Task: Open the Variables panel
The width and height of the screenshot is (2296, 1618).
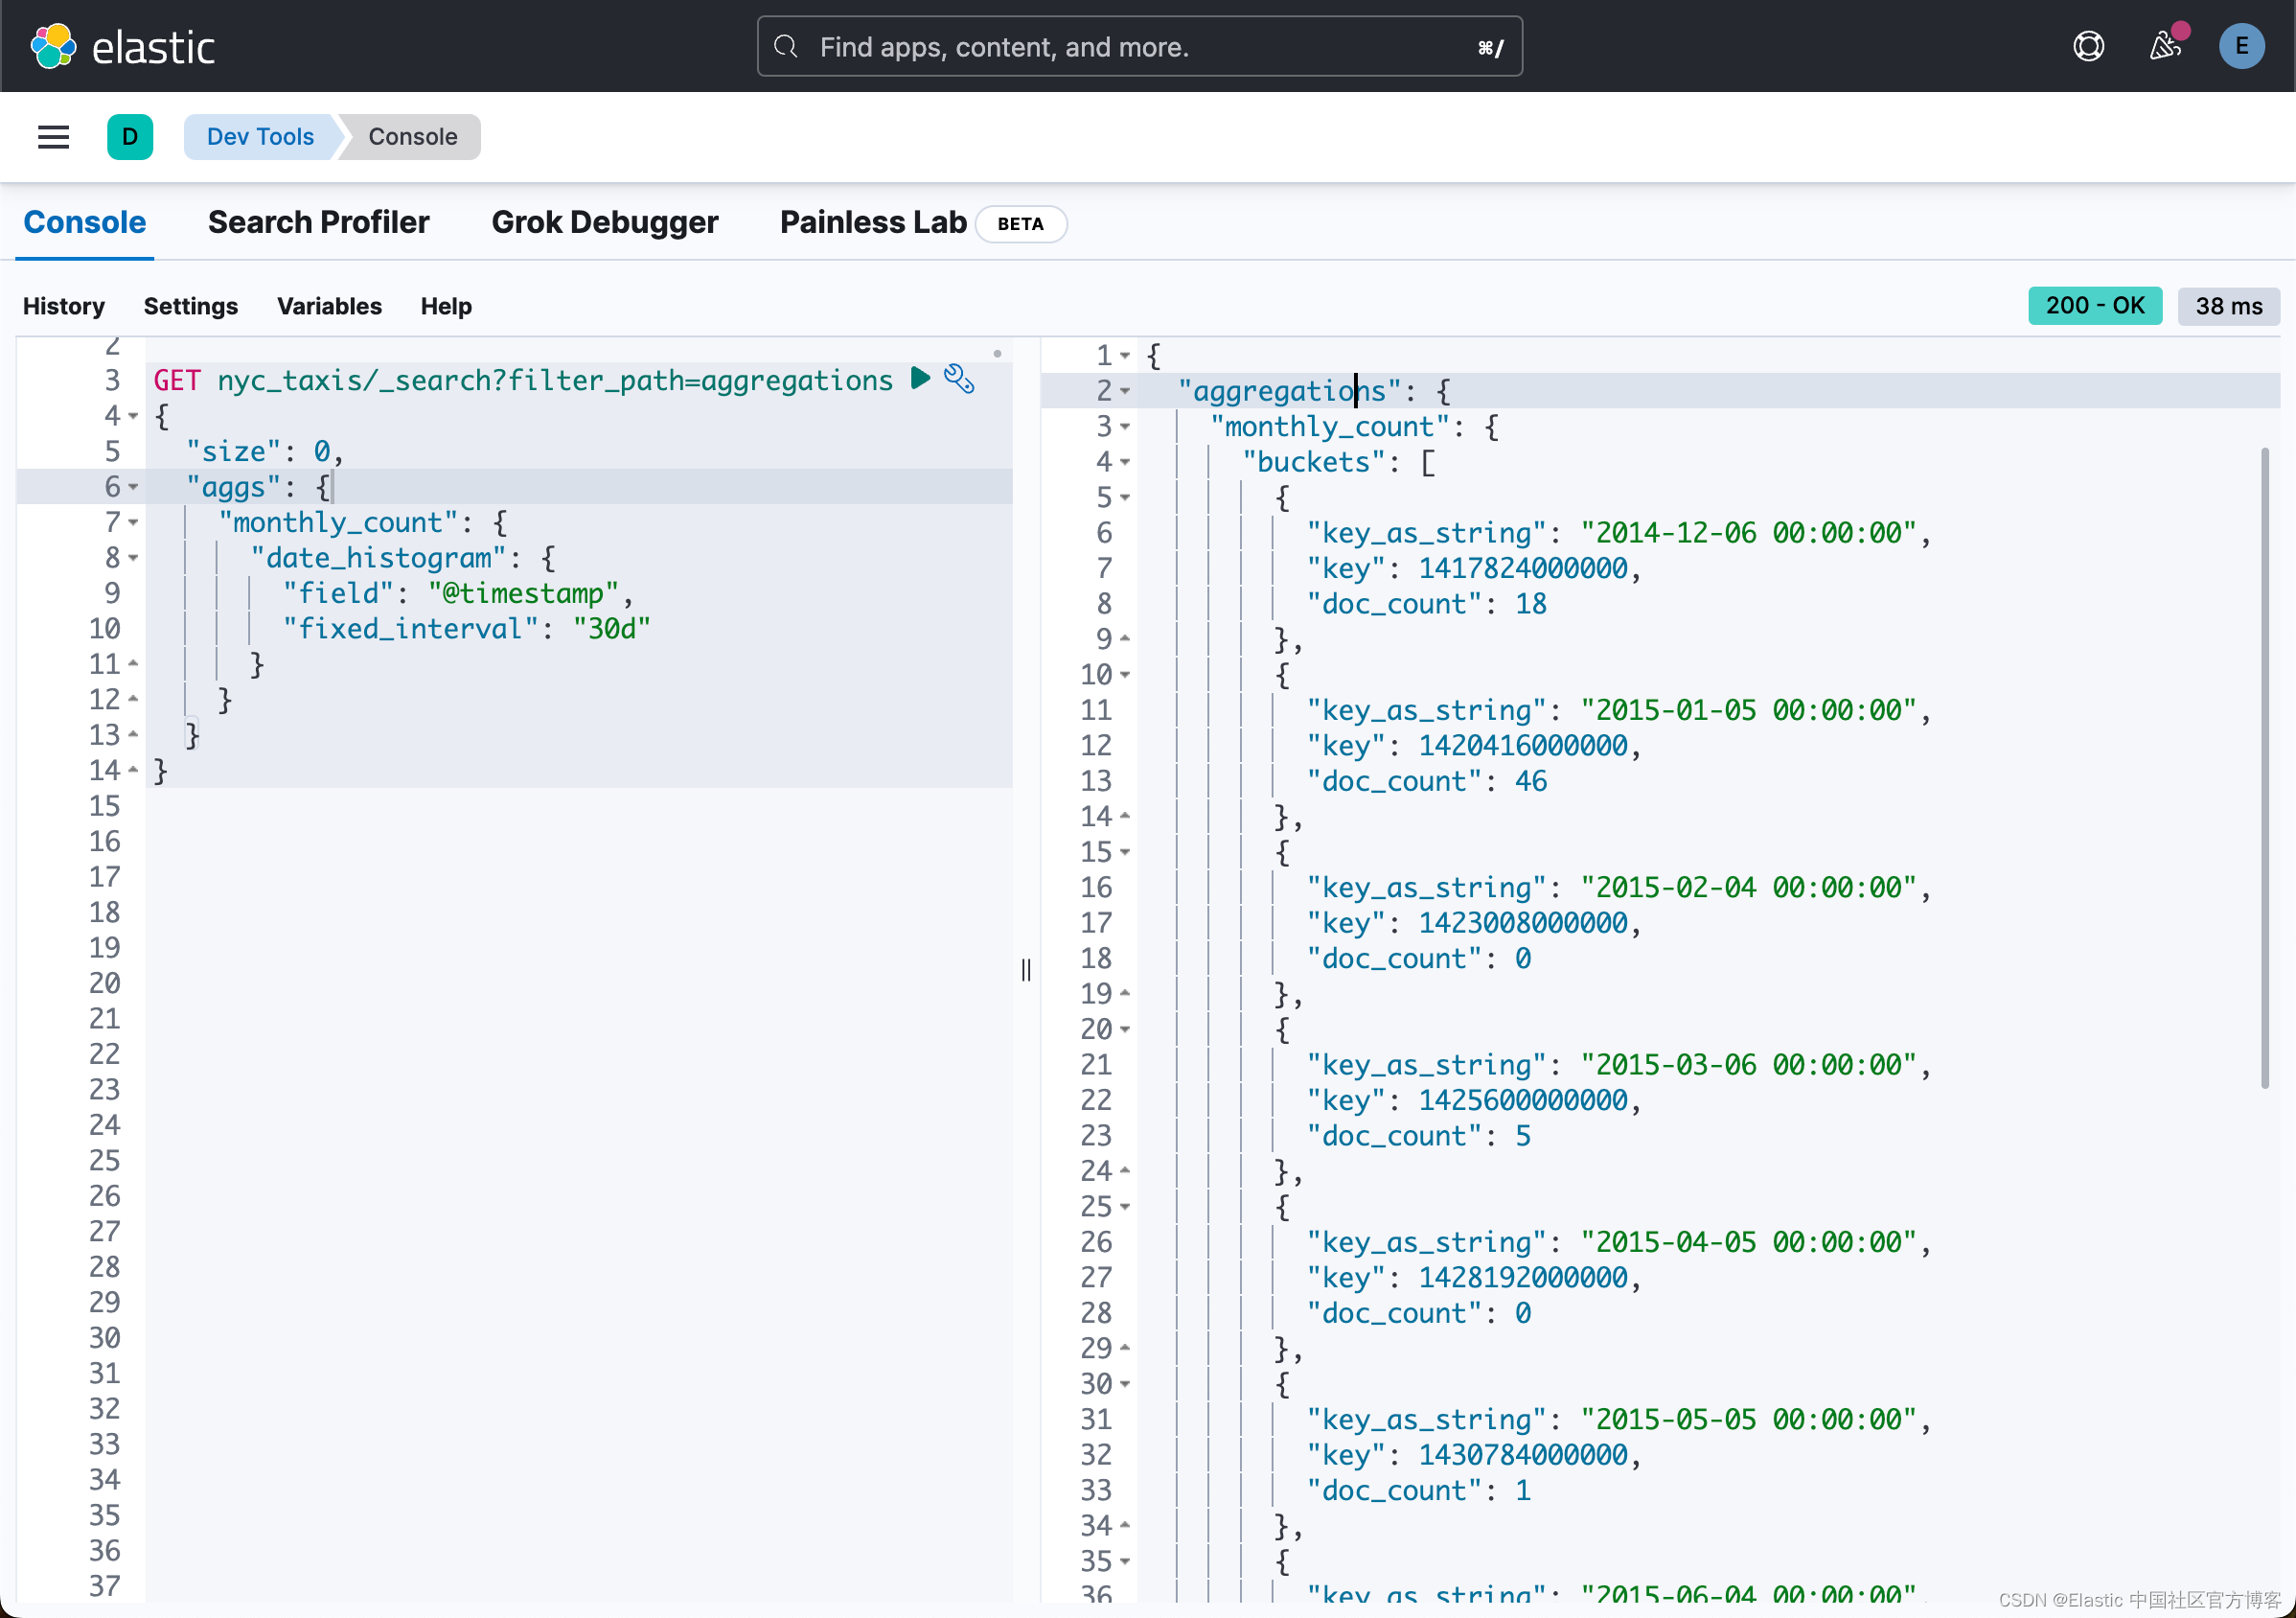Action: click(329, 306)
